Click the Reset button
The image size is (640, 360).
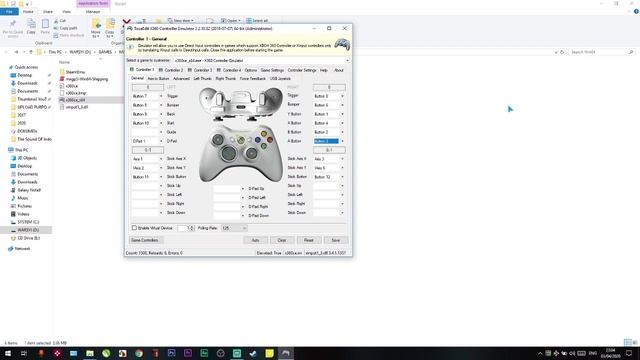click(x=309, y=240)
